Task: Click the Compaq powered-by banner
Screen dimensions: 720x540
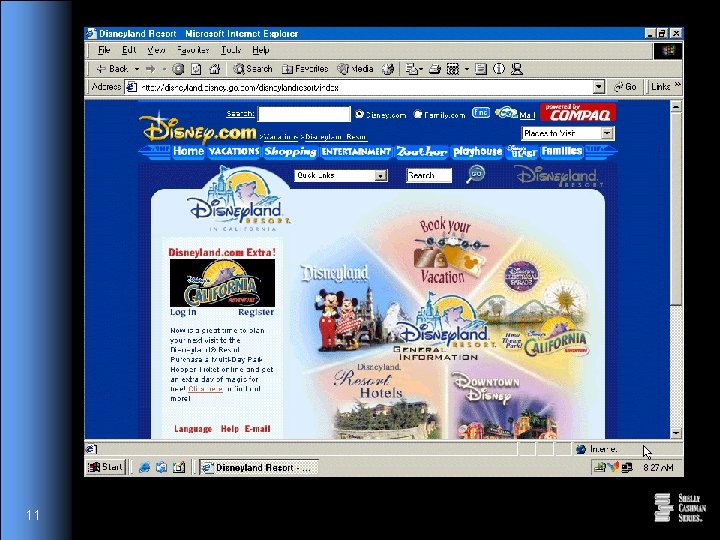Action: pyautogui.click(x=578, y=112)
